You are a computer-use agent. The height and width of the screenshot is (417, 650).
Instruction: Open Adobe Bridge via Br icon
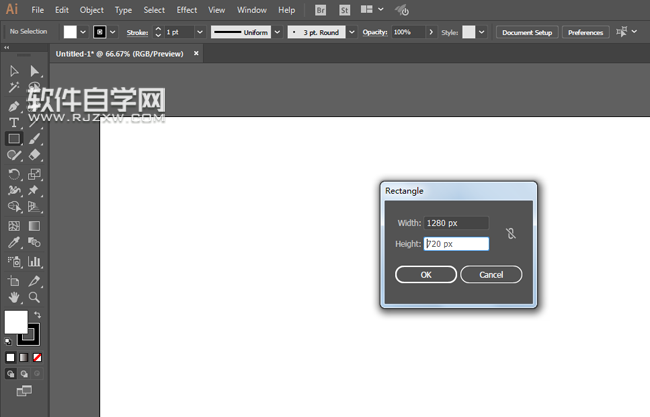[x=320, y=10]
